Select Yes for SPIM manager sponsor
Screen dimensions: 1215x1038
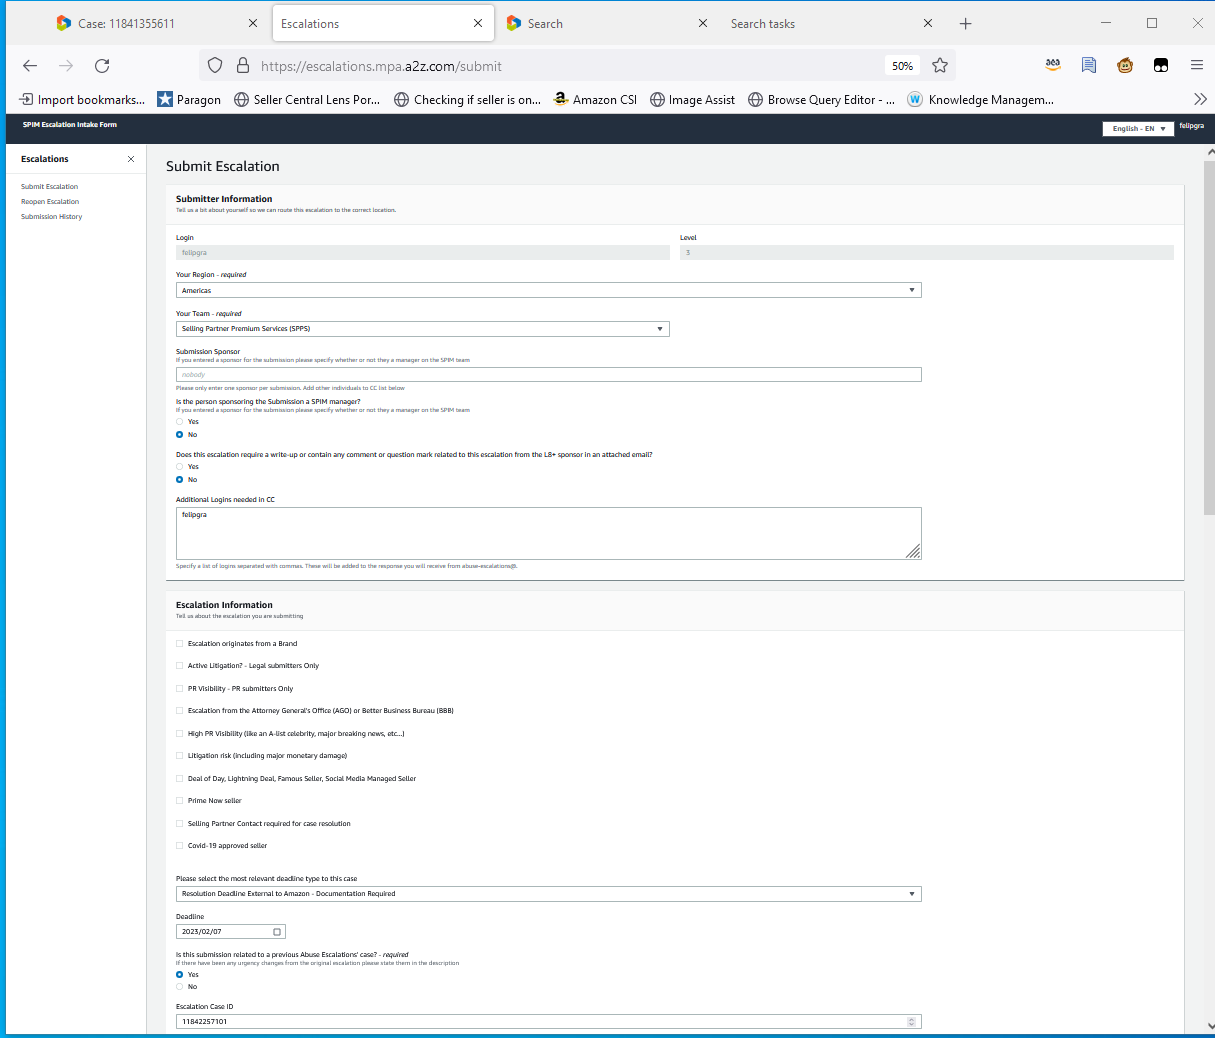coord(180,422)
